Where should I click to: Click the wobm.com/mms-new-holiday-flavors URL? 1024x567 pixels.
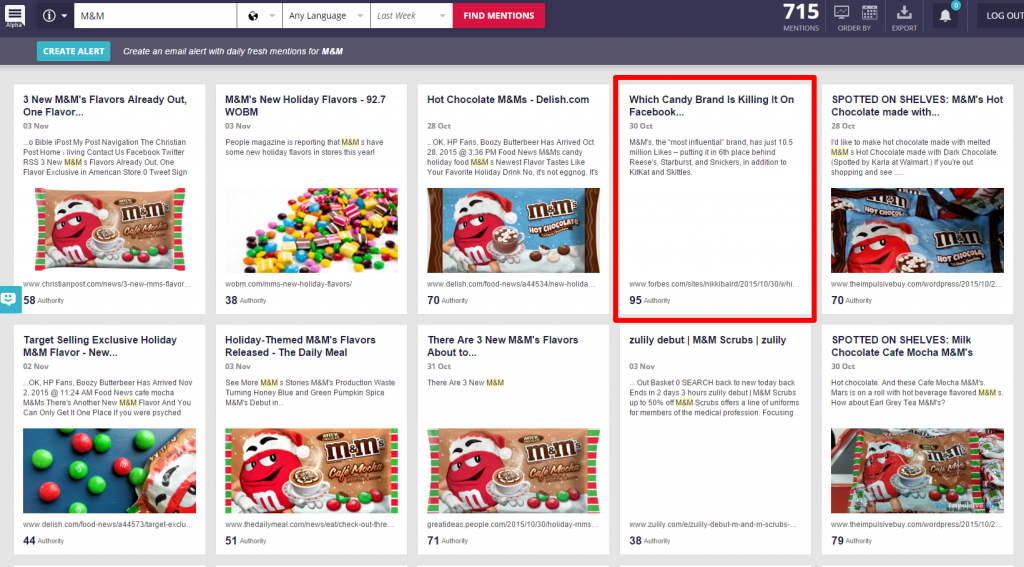point(289,284)
